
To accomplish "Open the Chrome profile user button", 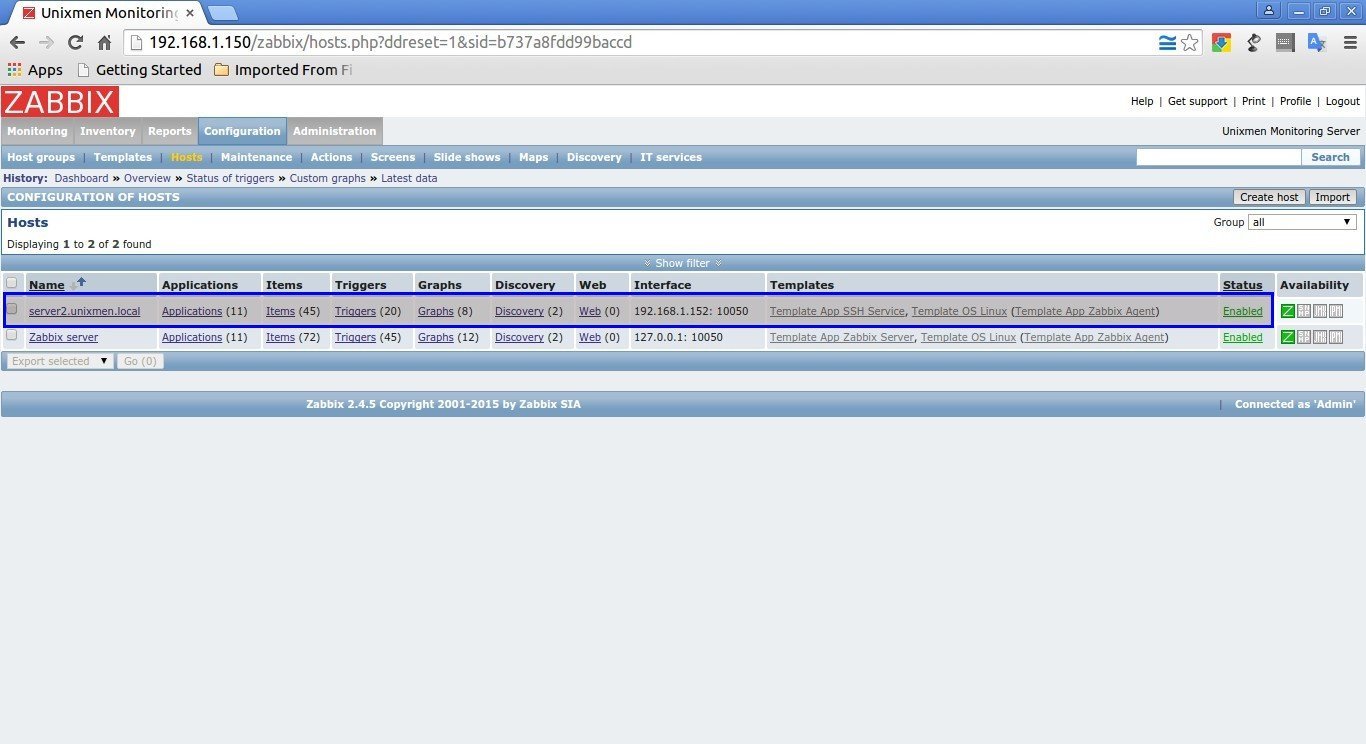I will [1269, 11].
